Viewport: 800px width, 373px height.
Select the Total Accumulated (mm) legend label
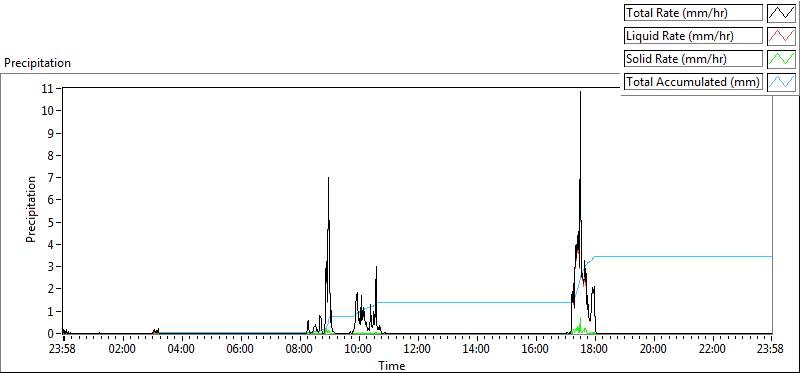pyautogui.click(x=693, y=82)
